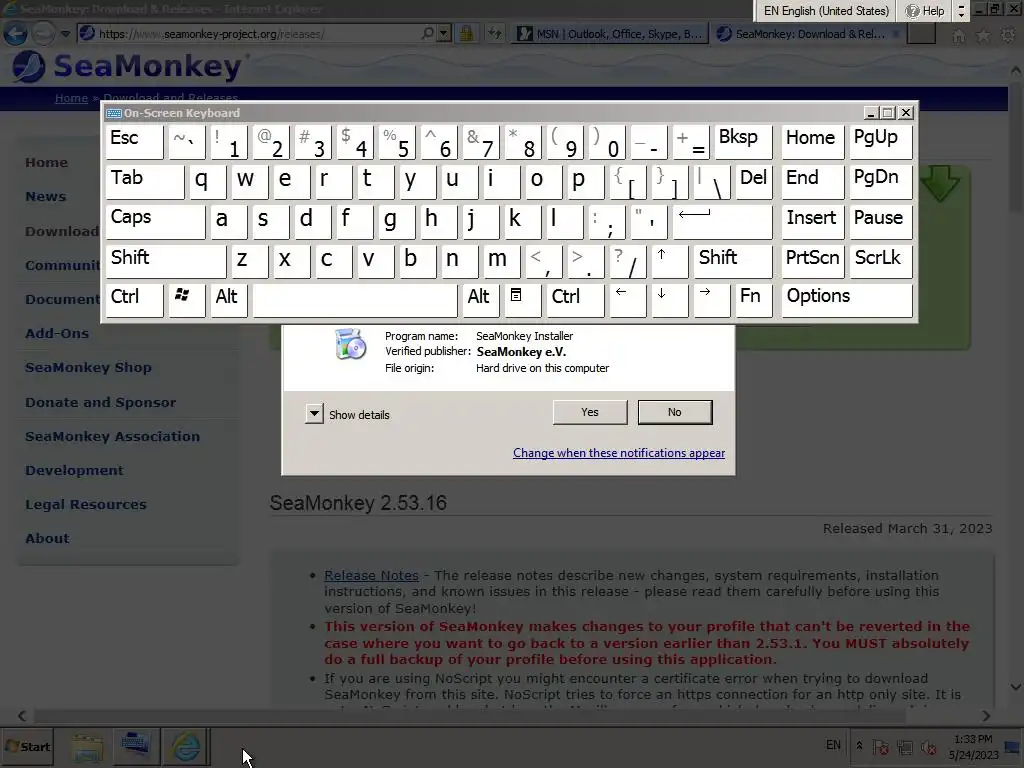Click No in the installer prompt
1024x768 pixels.
(x=675, y=412)
